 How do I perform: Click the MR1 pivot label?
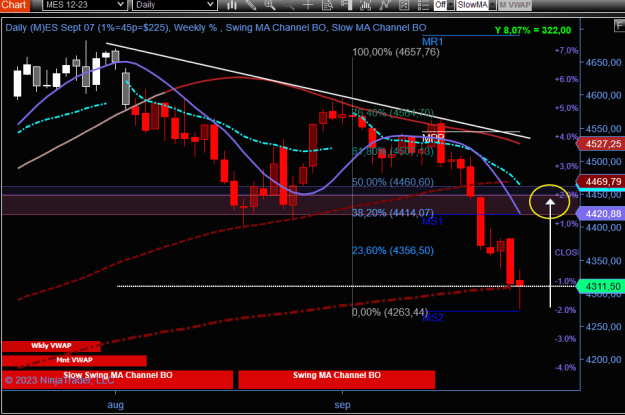432,42
